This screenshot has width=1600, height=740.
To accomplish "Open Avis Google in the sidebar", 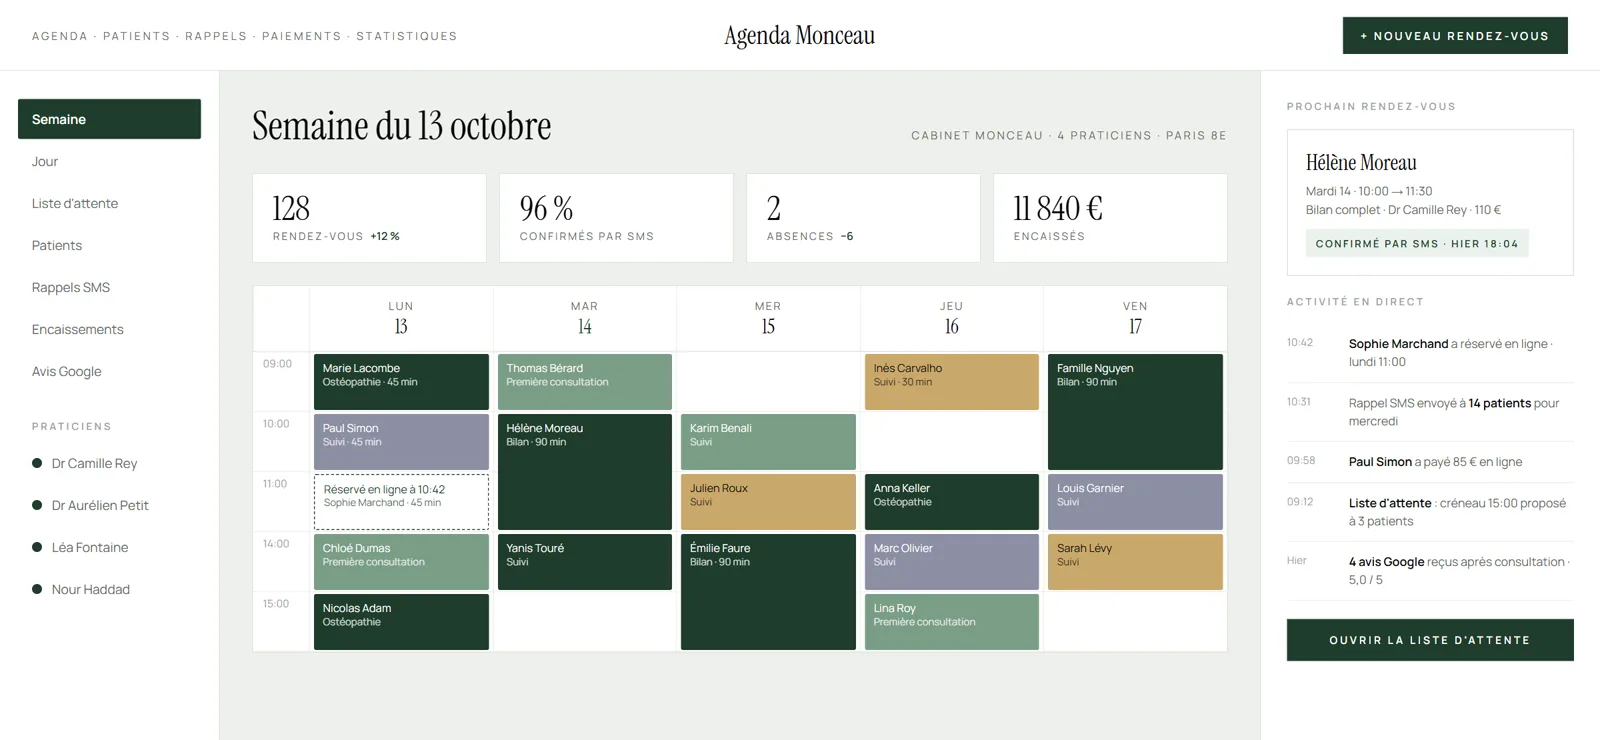I will click(109, 371).
